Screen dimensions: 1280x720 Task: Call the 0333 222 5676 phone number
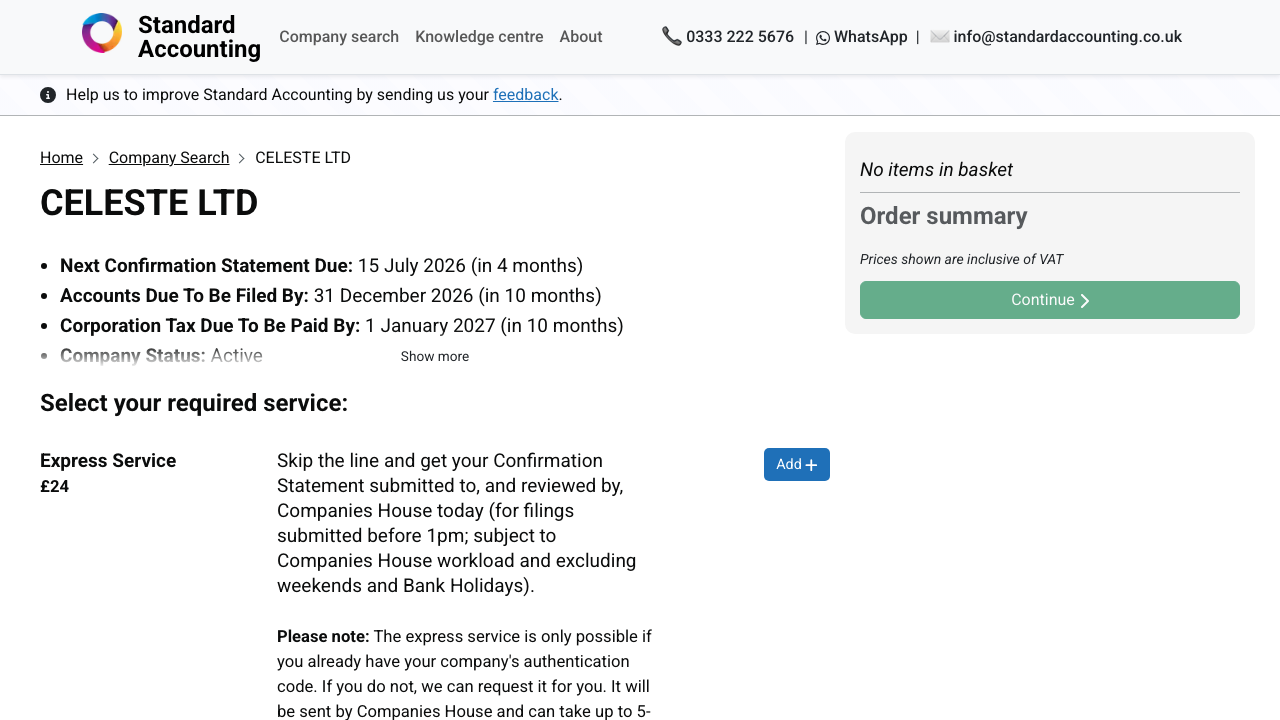pyautogui.click(x=740, y=37)
